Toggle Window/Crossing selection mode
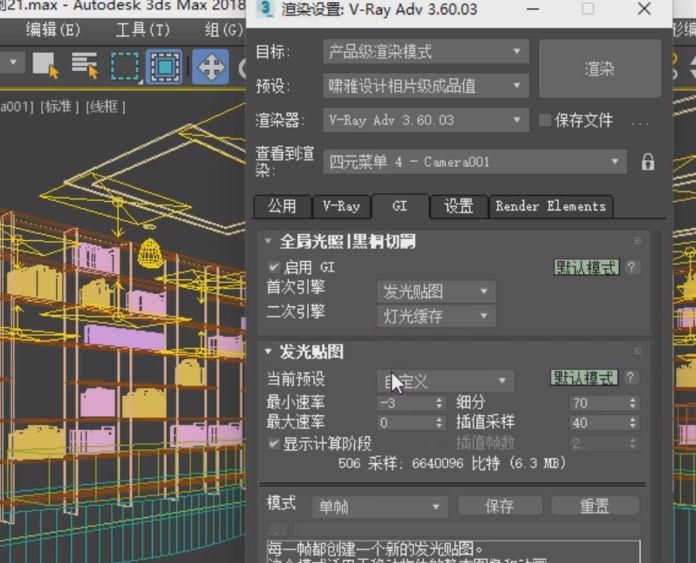The width and height of the screenshot is (696, 563). pos(164,67)
